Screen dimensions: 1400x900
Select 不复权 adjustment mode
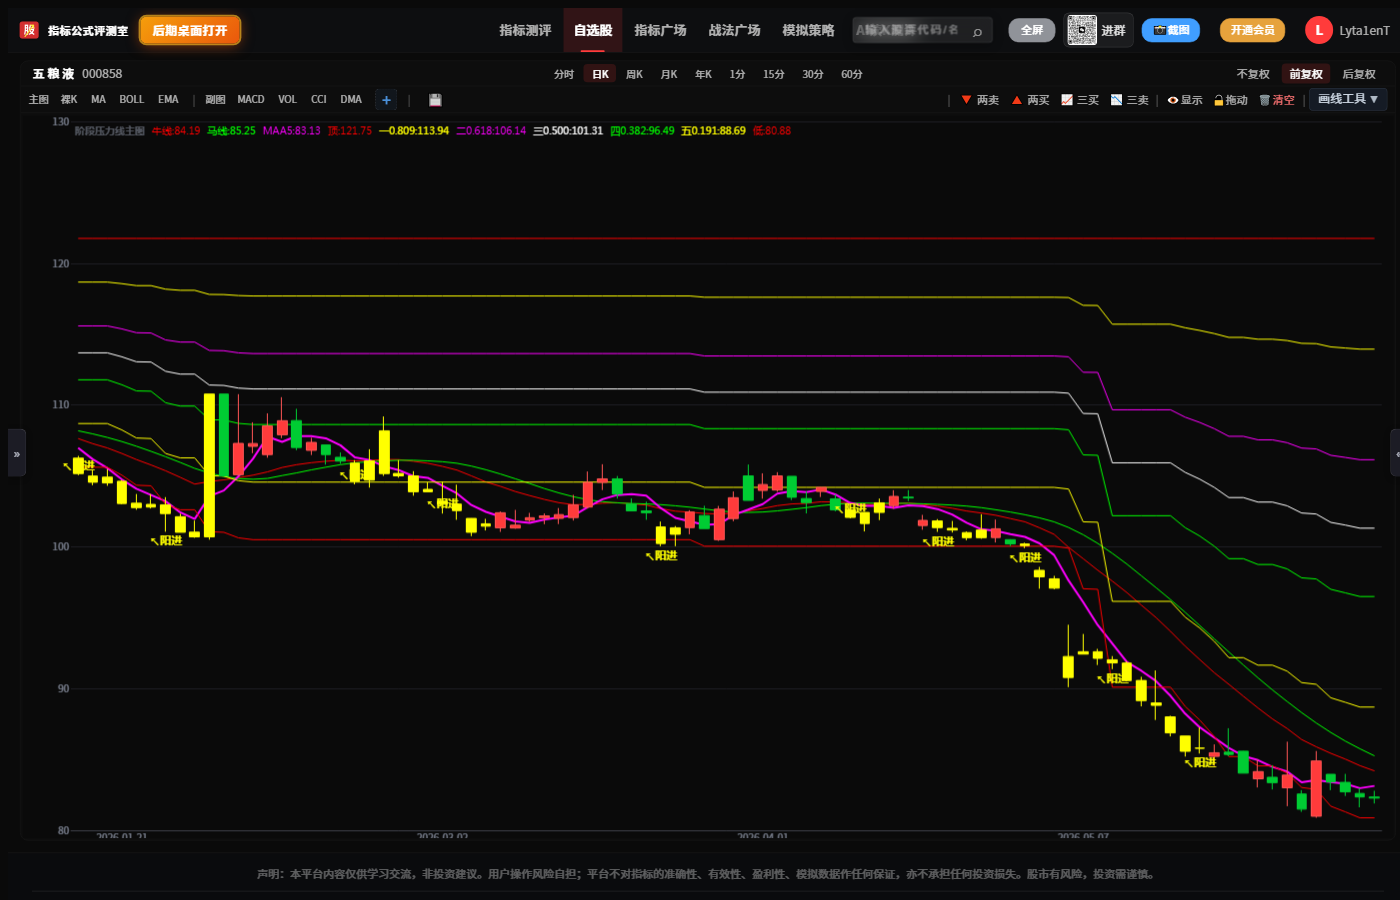tap(1253, 74)
